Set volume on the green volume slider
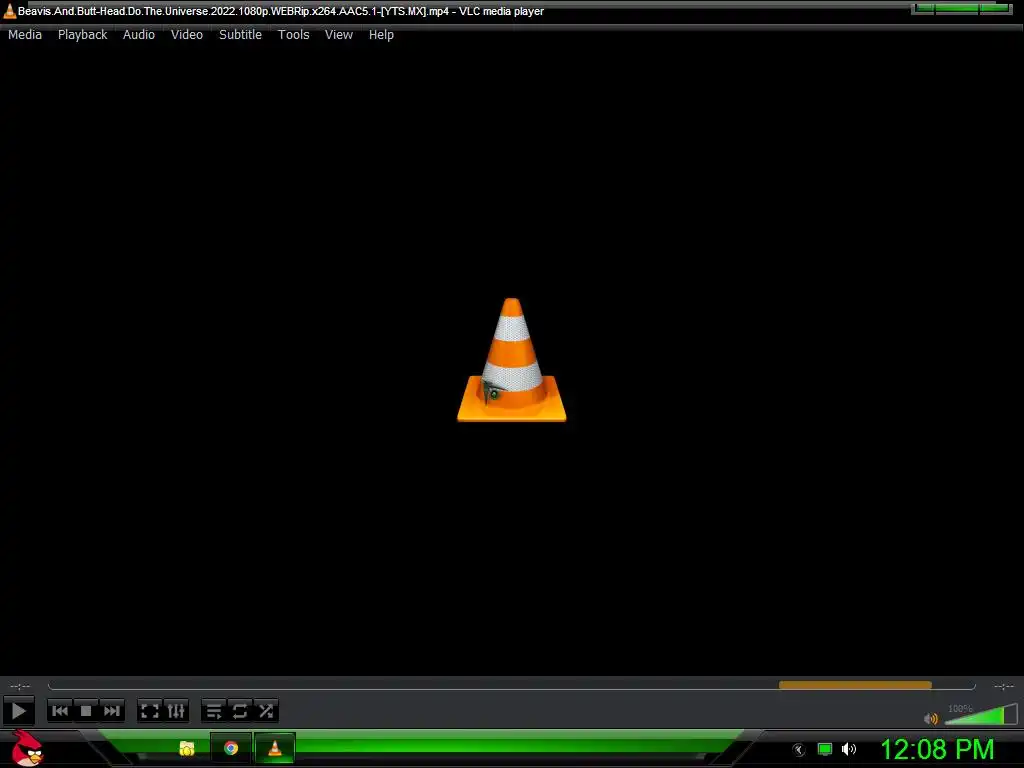The image size is (1024, 768). (x=981, y=714)
